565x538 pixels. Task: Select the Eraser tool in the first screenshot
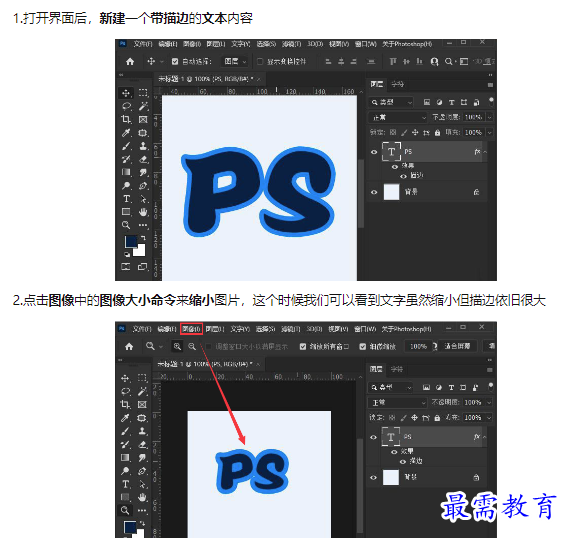coord(143,159)
